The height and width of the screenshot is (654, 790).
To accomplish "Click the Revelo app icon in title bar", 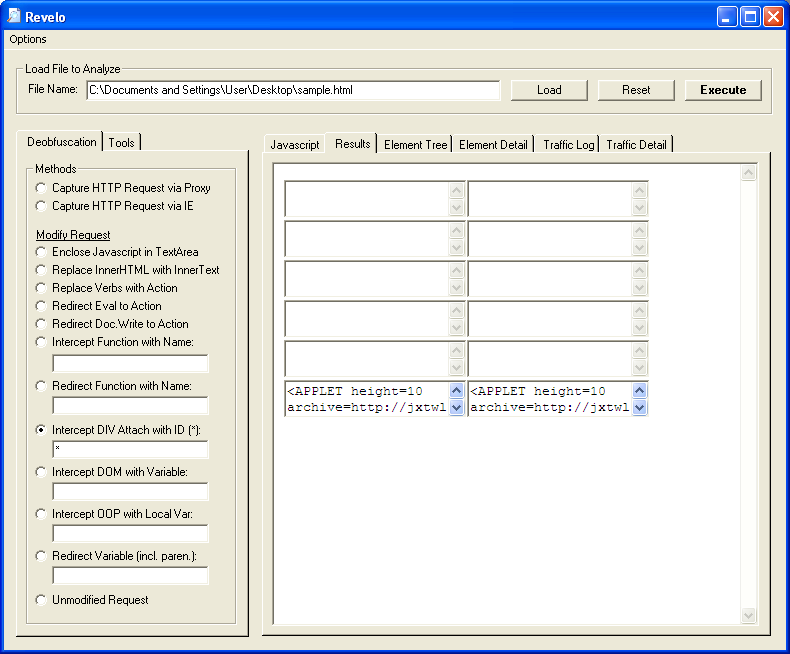I will point(14,17).
